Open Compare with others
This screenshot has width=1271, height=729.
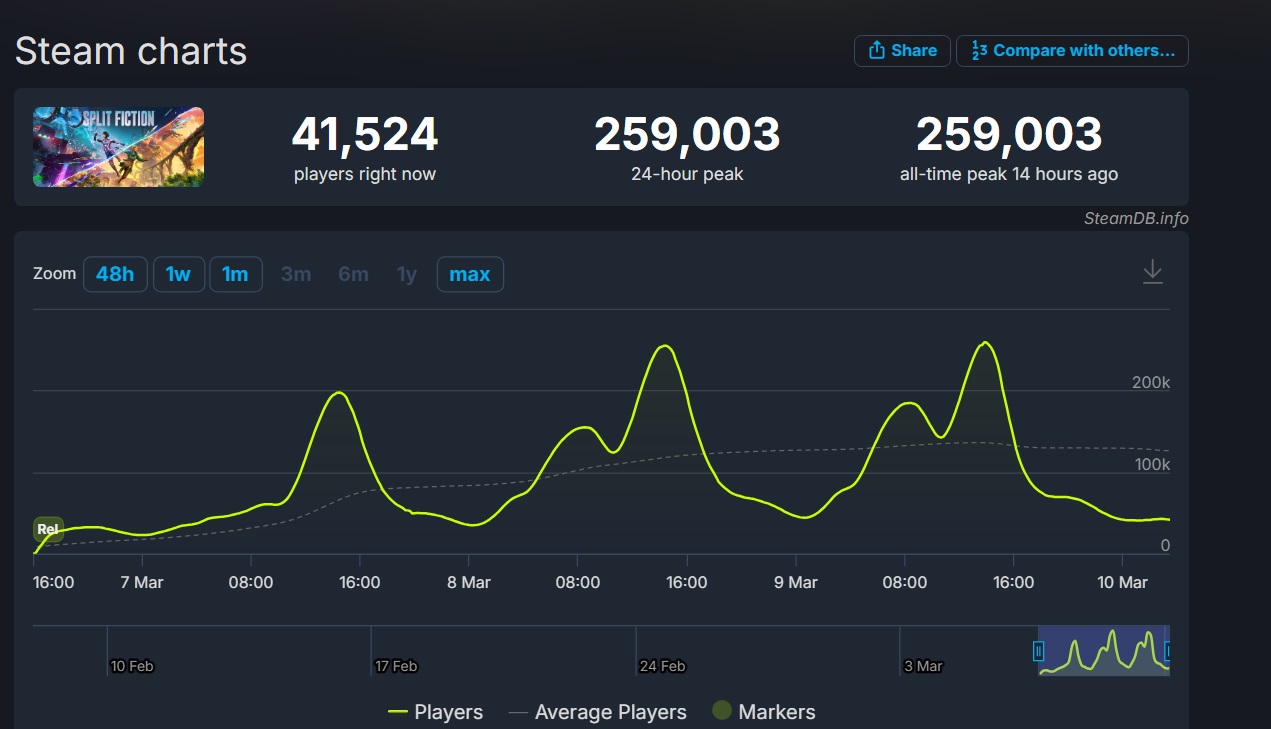(x=1072, y=50)
